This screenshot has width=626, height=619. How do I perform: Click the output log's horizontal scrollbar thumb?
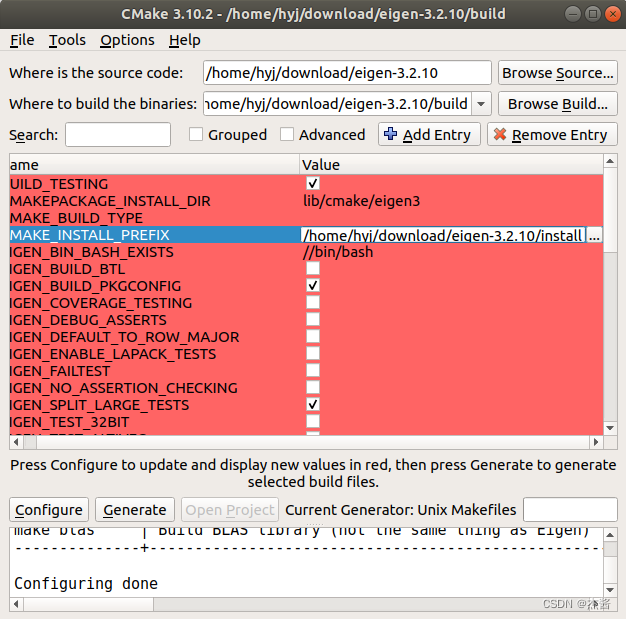coord(89,604)
